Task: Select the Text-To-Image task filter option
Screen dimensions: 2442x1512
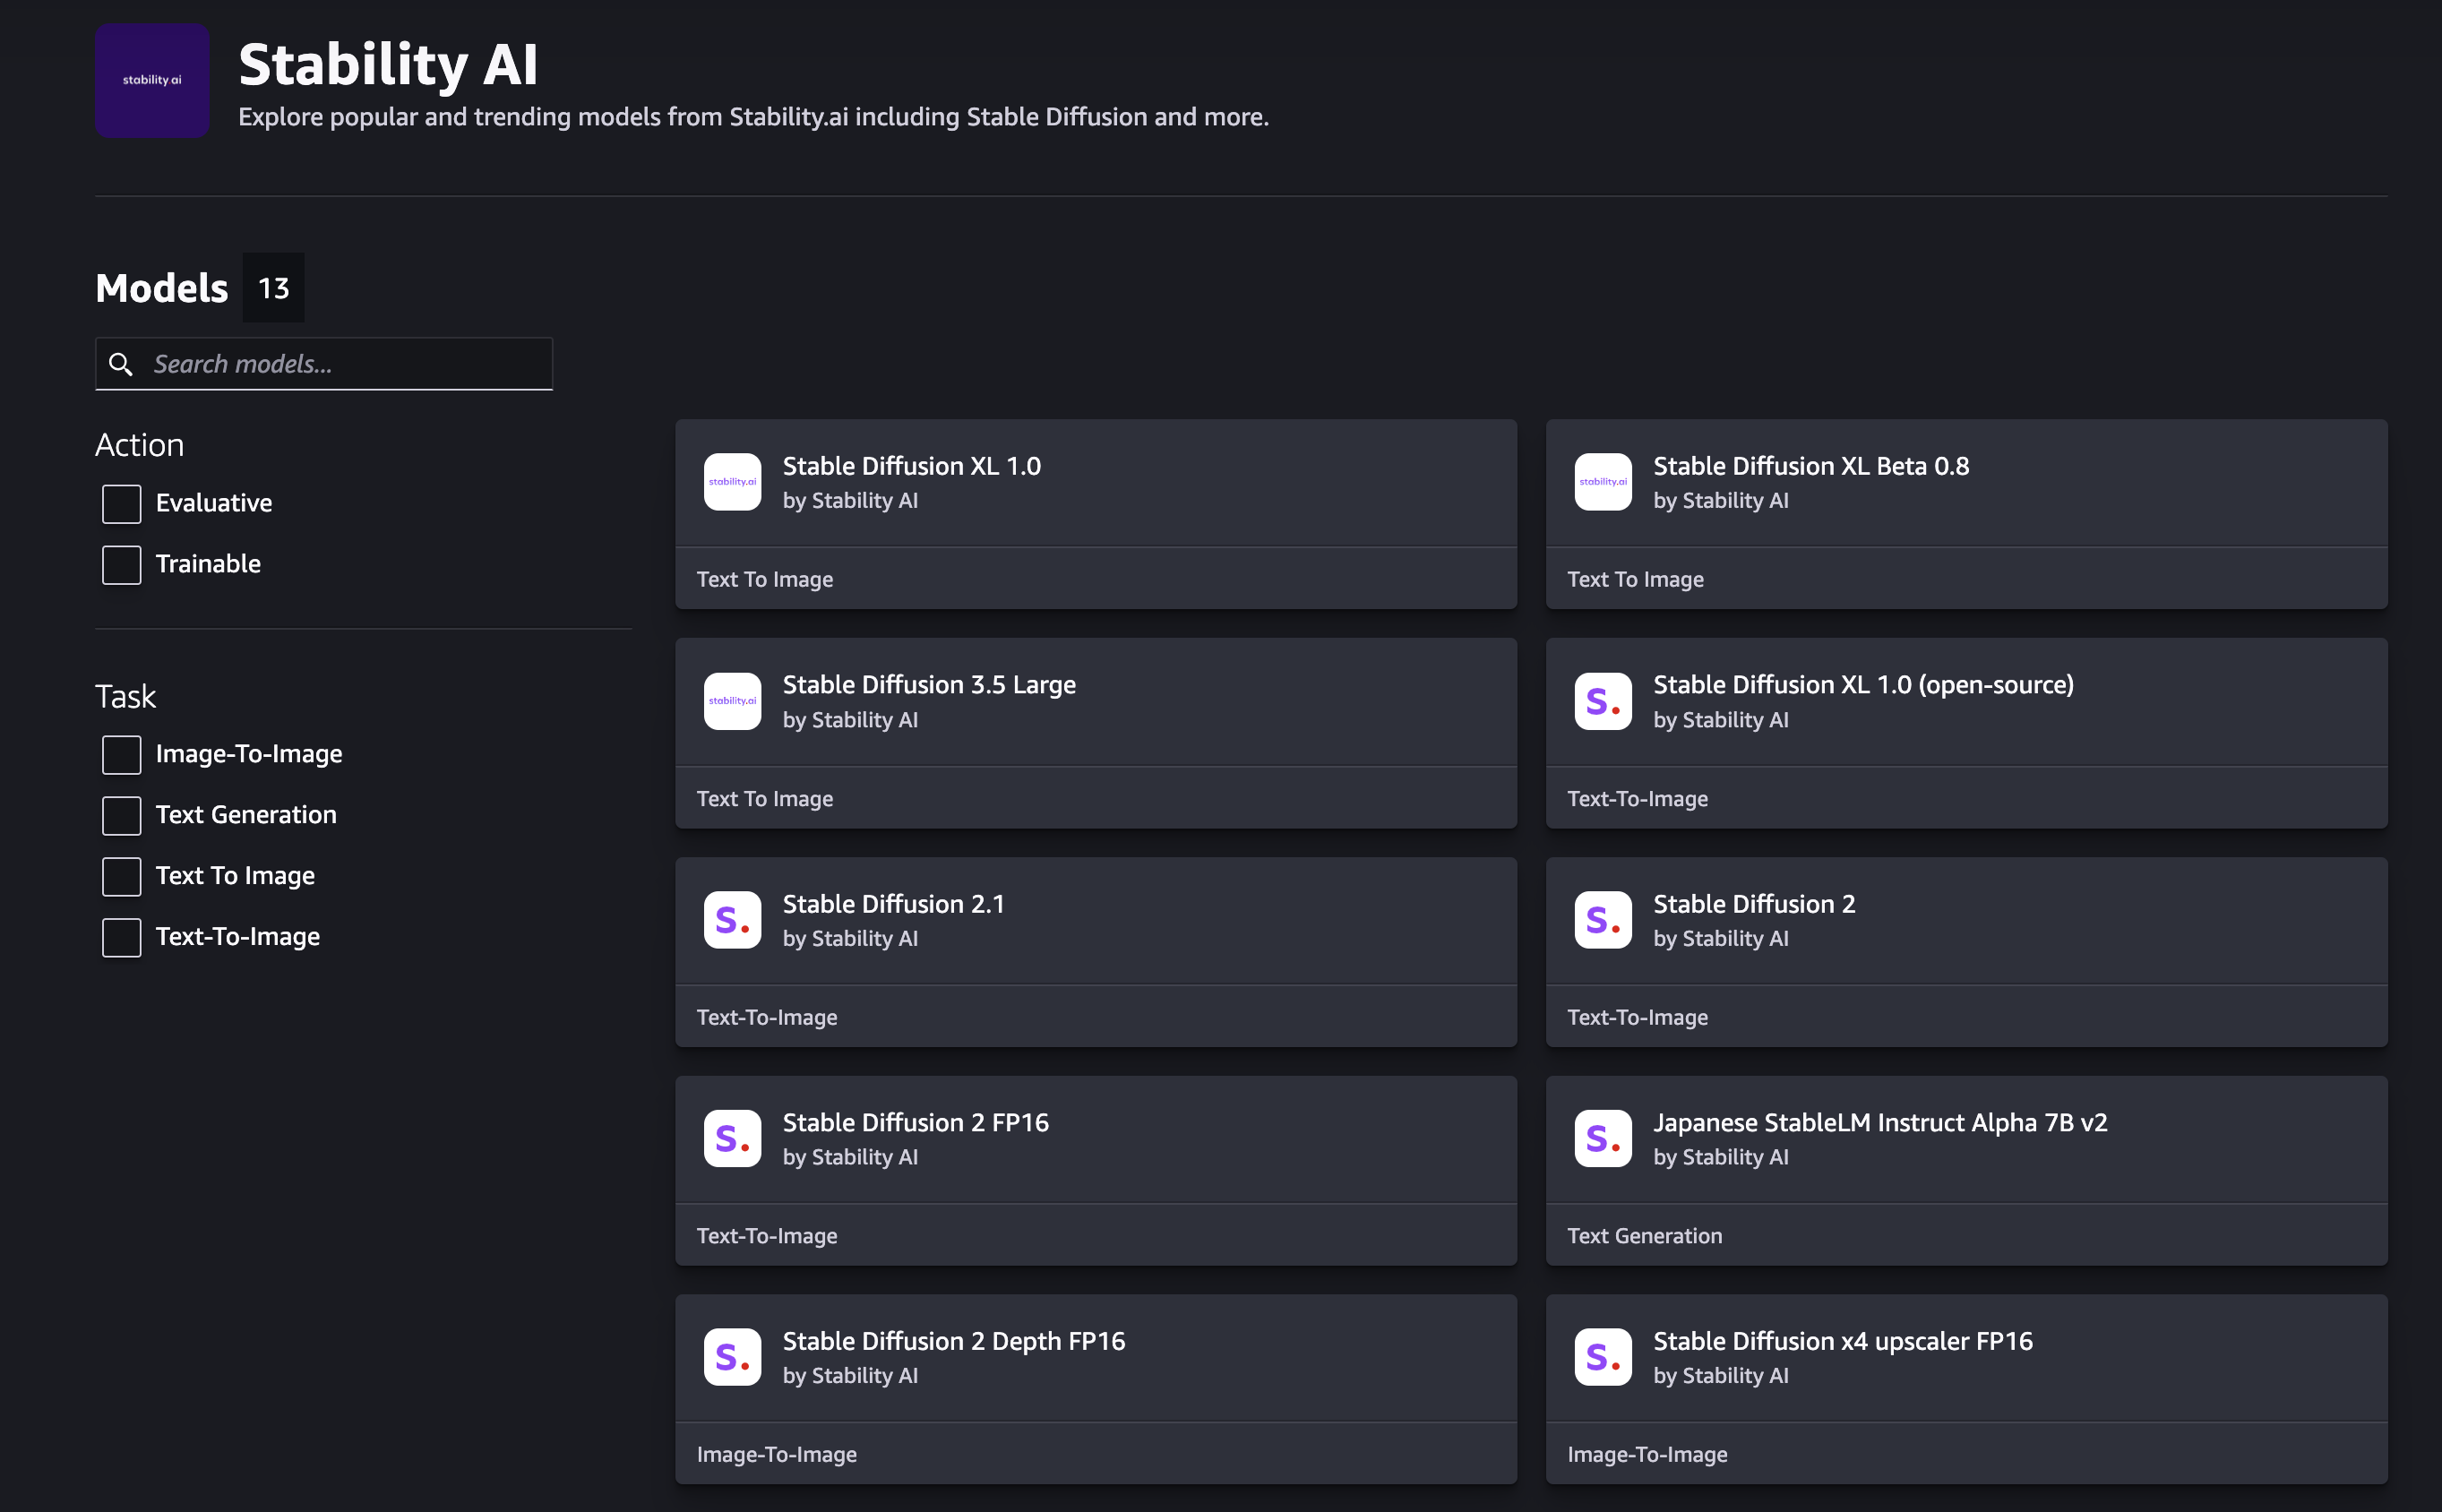Action: pyautogui.click(x=118, y=937)
